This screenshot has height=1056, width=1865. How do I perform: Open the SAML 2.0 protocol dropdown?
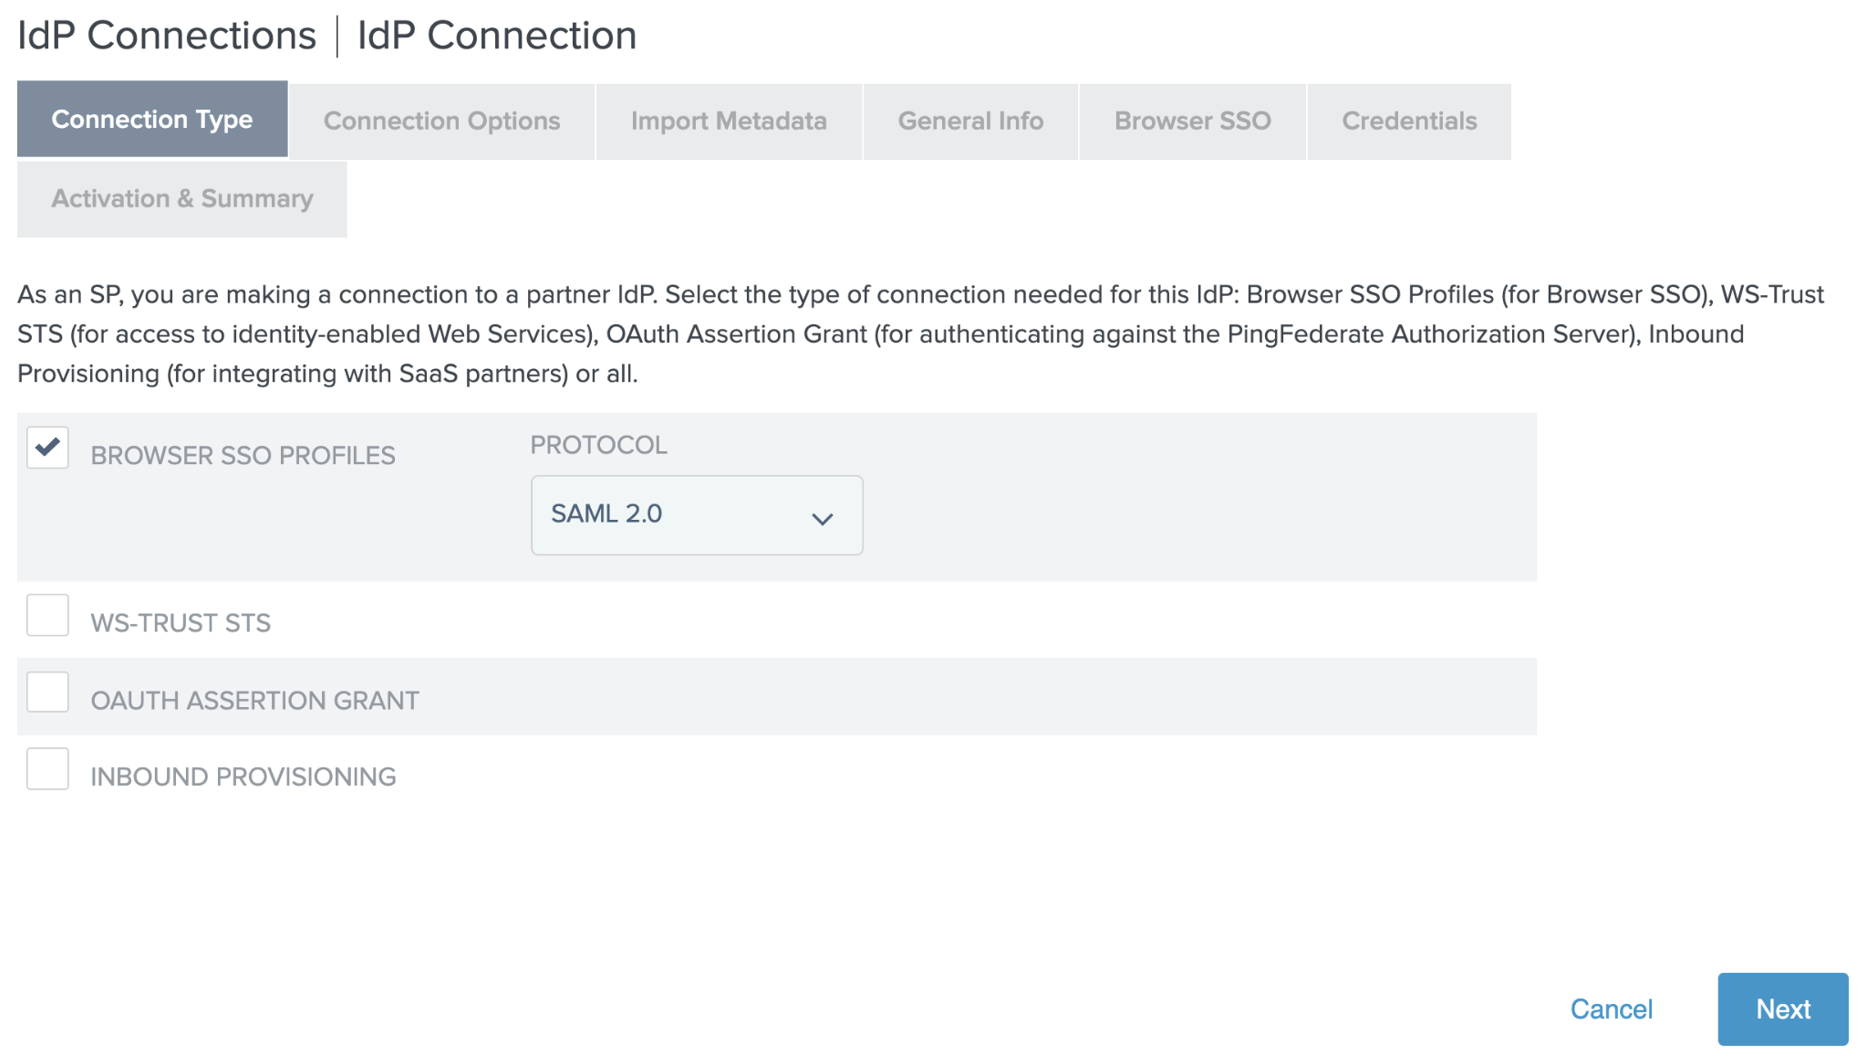tap(696, 515)
